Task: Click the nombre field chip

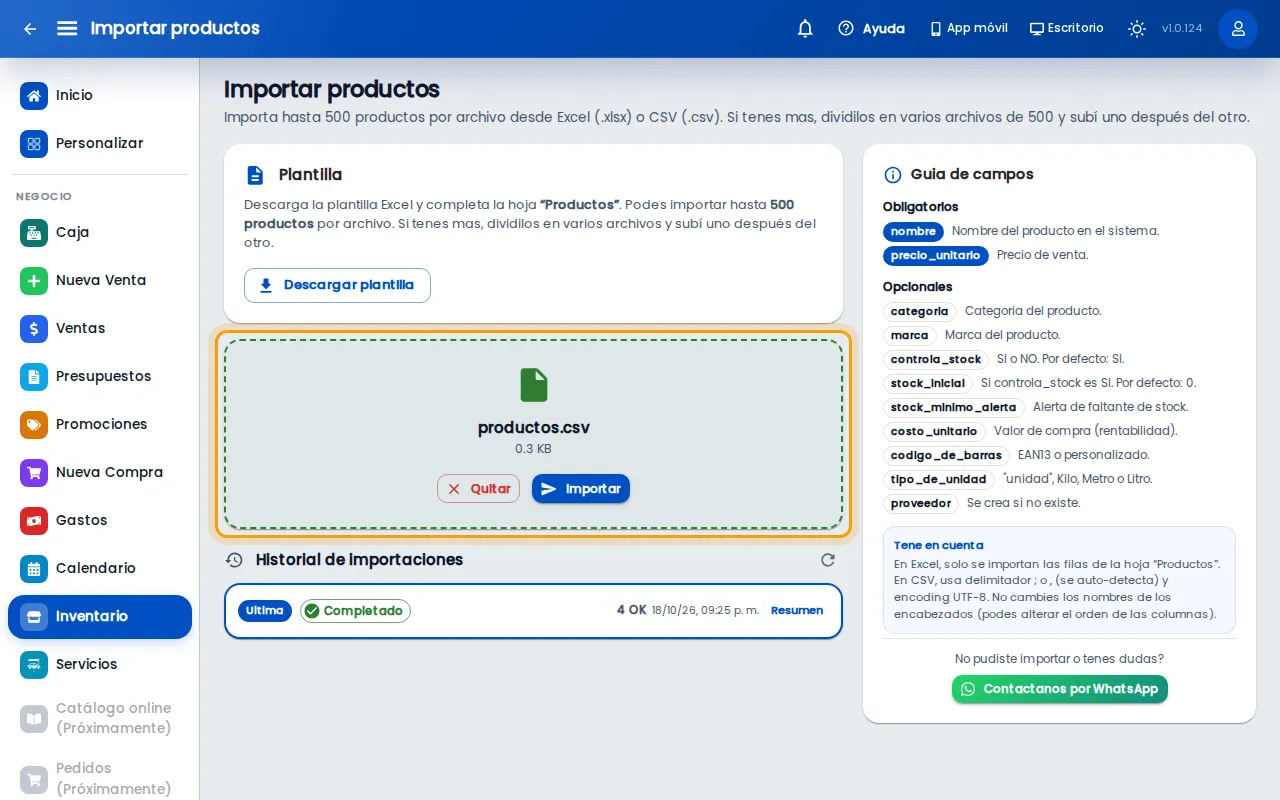Action: pos(913,232)
